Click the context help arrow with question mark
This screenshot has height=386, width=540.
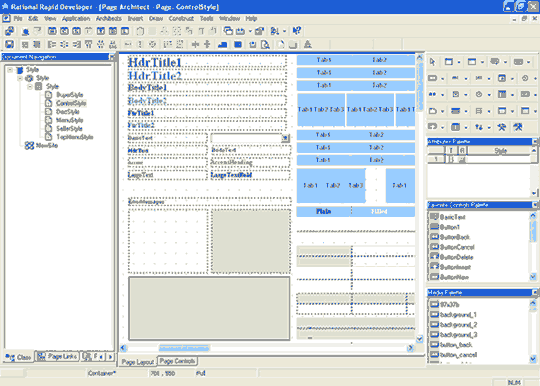[297, 31]
